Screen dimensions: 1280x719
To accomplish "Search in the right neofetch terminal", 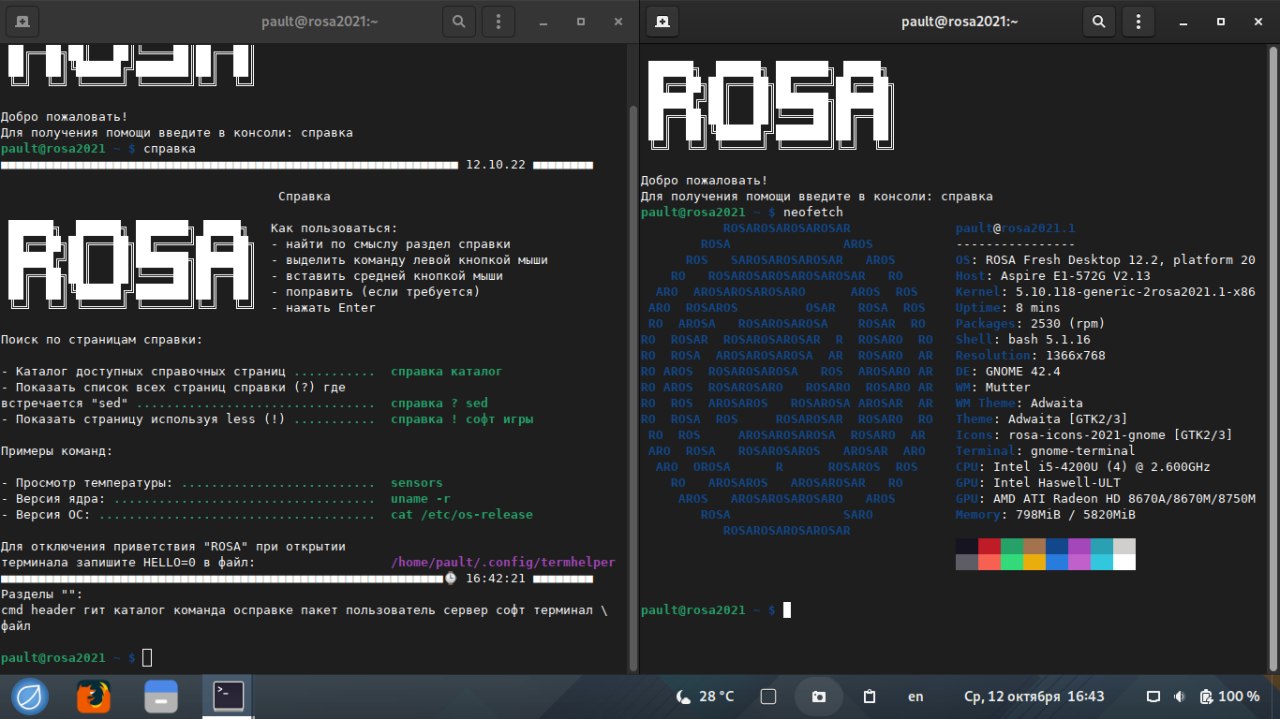I will 1098,21.
